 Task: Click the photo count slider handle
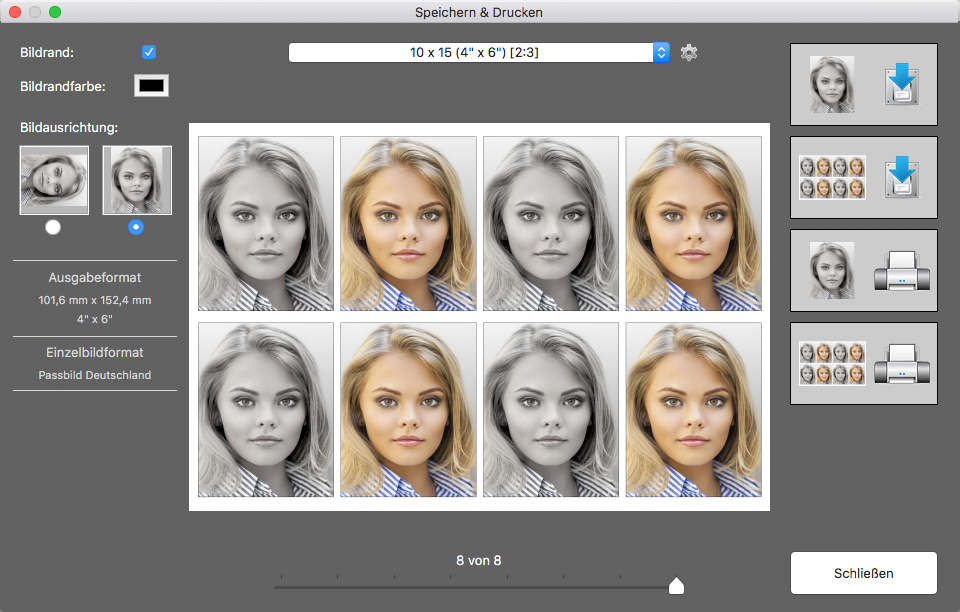coord(677,586)
